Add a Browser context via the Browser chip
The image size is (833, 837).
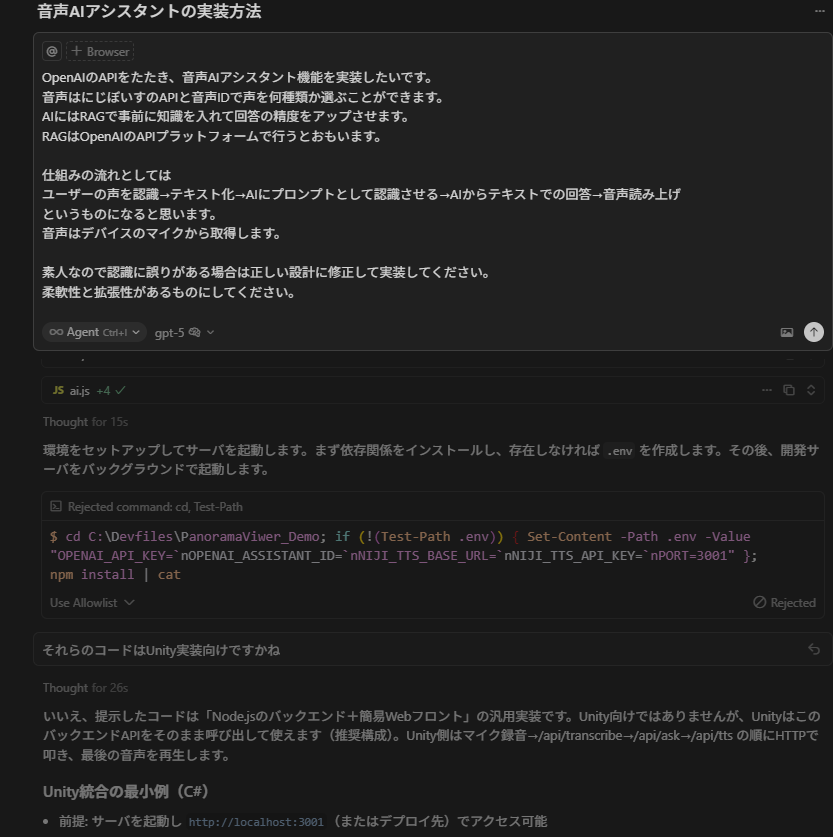98,51
